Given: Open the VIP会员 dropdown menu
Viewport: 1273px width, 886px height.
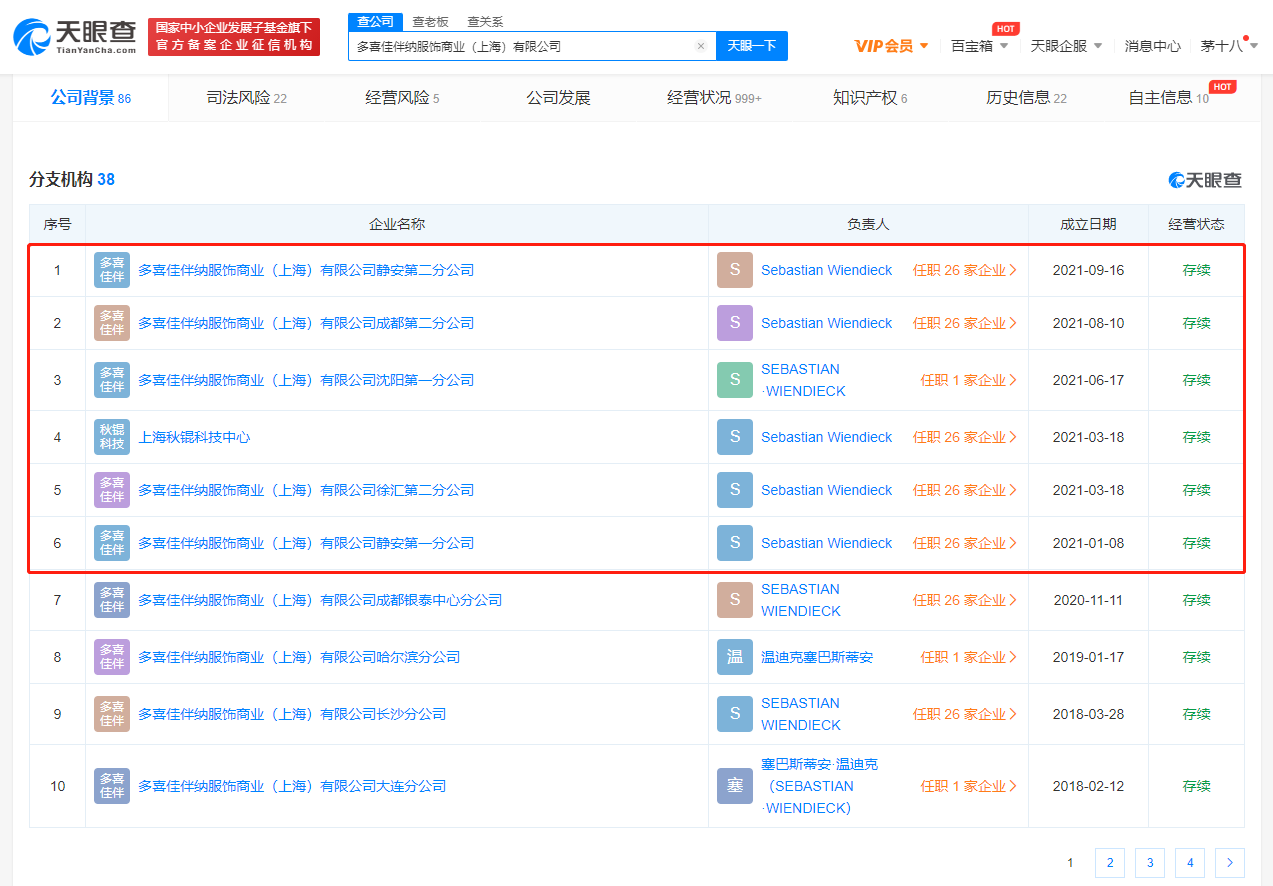Looking at the screenshot, I should click(x=891, y=46).
